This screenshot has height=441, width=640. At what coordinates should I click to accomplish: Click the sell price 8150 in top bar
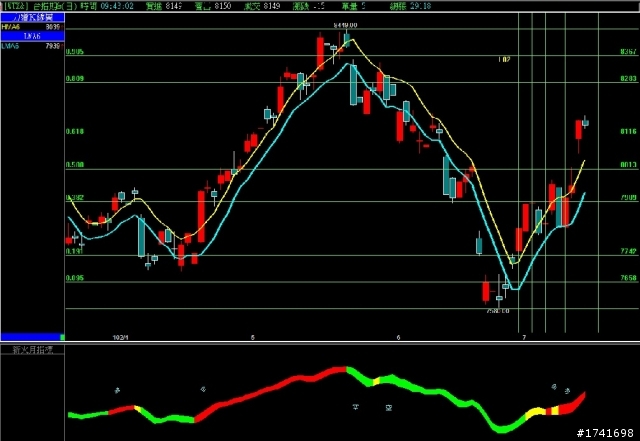point(222,6)
